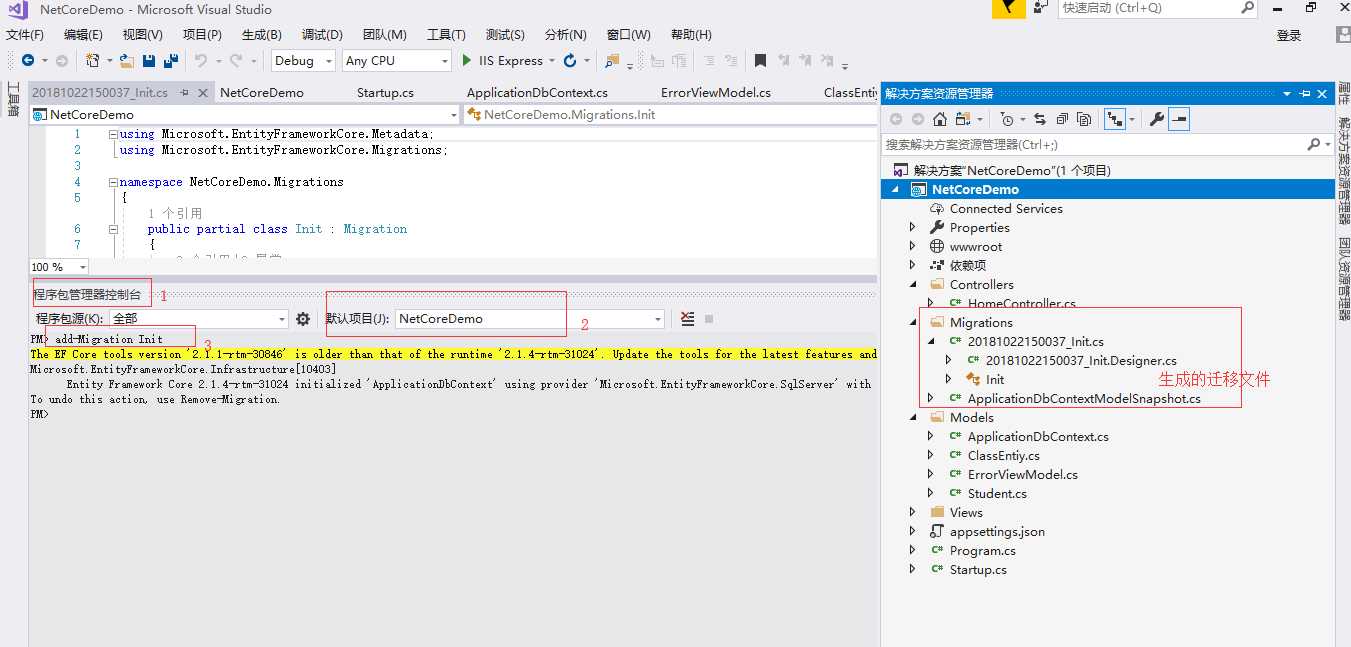Click the Show All Files icon

pyautogui.click(x=1085, y=120)
